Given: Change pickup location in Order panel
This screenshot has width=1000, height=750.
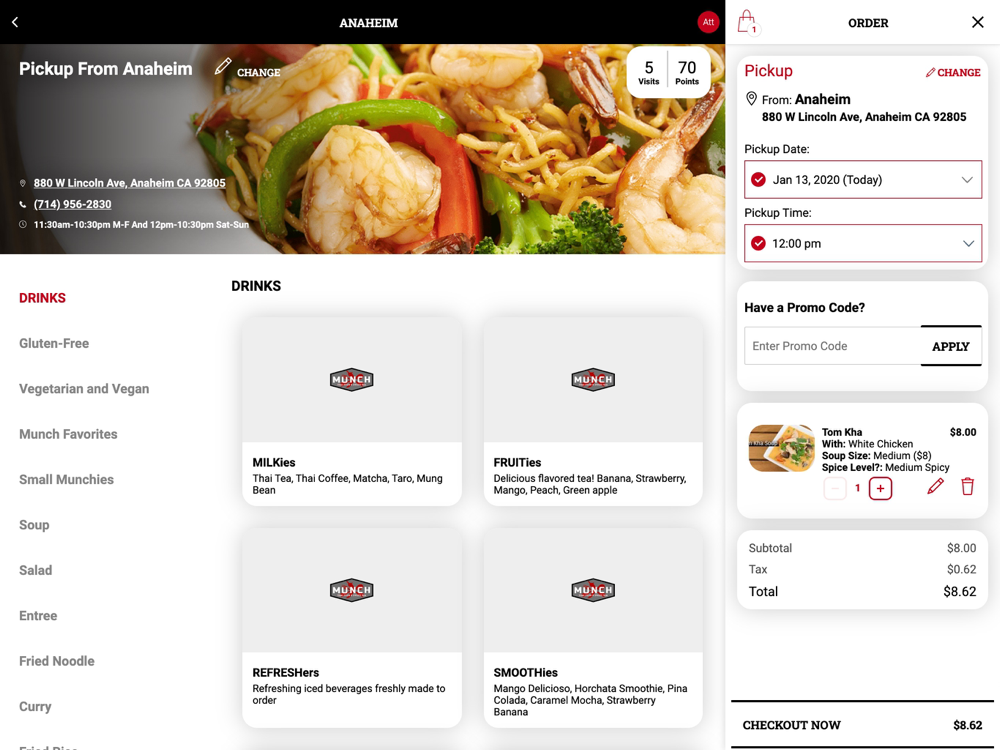Looking at the screenshot, I should (x=953, y=72).
